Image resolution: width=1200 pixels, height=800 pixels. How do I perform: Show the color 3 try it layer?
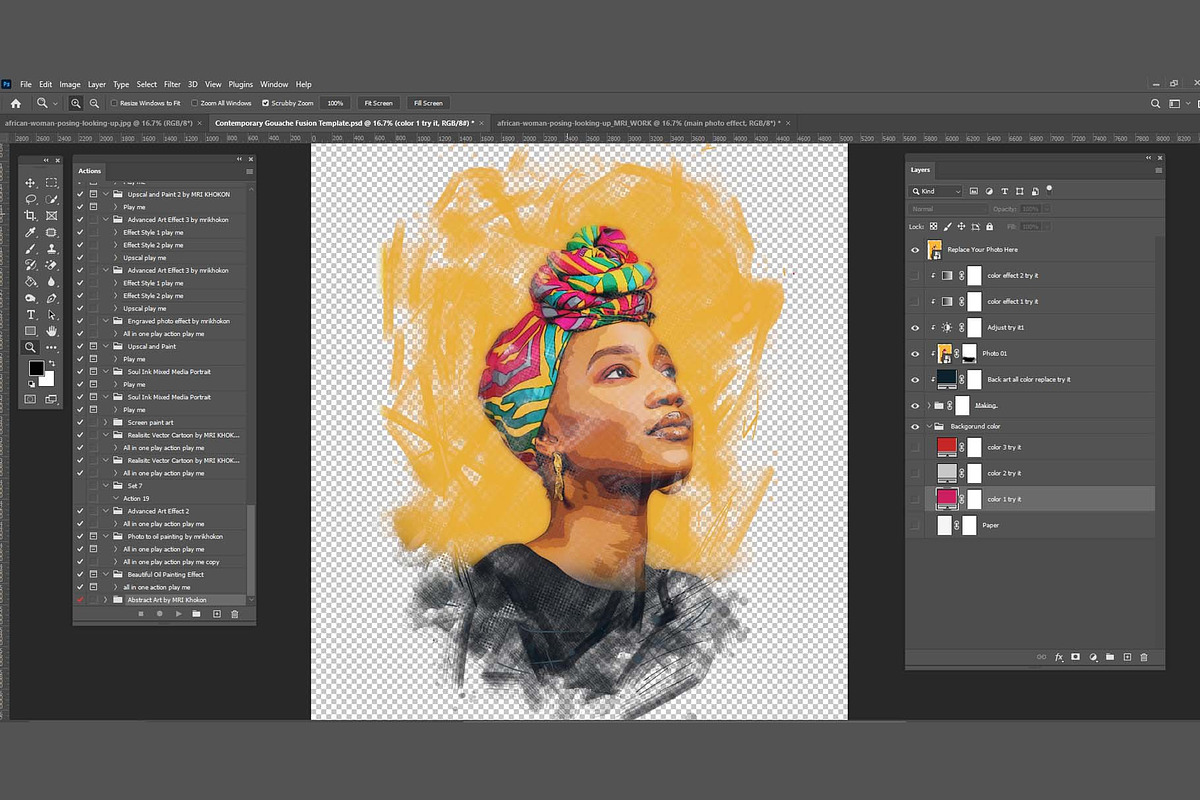pyautogui.click(x=915, y=447)
